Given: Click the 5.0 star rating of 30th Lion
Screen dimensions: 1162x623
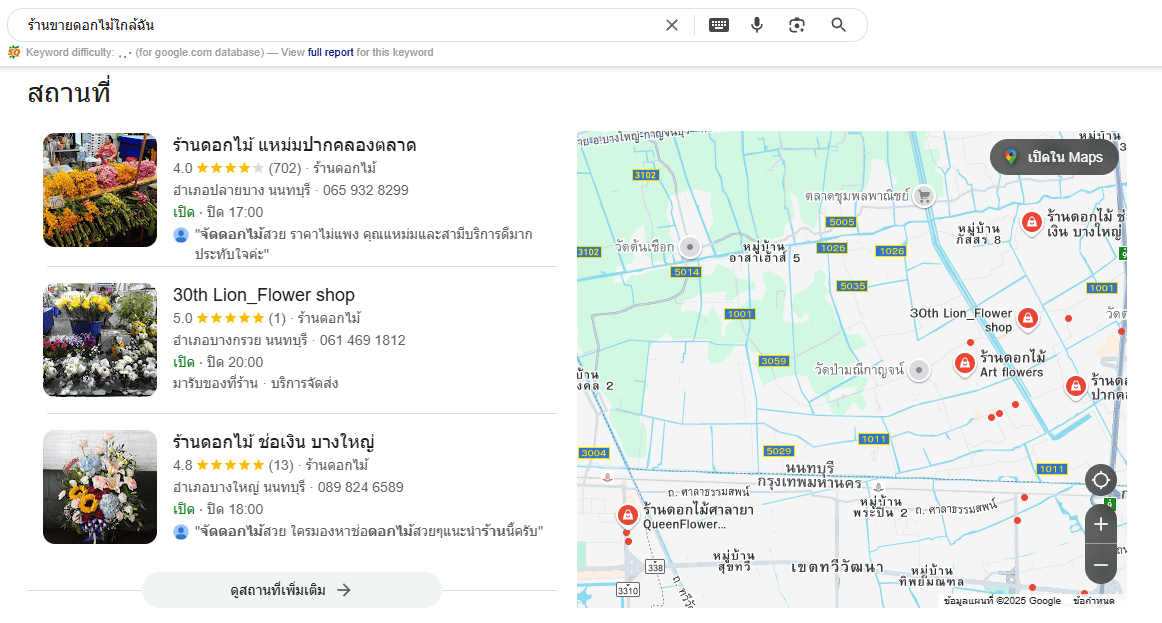Looking at the screenshot, I should [x=229, y=319].
